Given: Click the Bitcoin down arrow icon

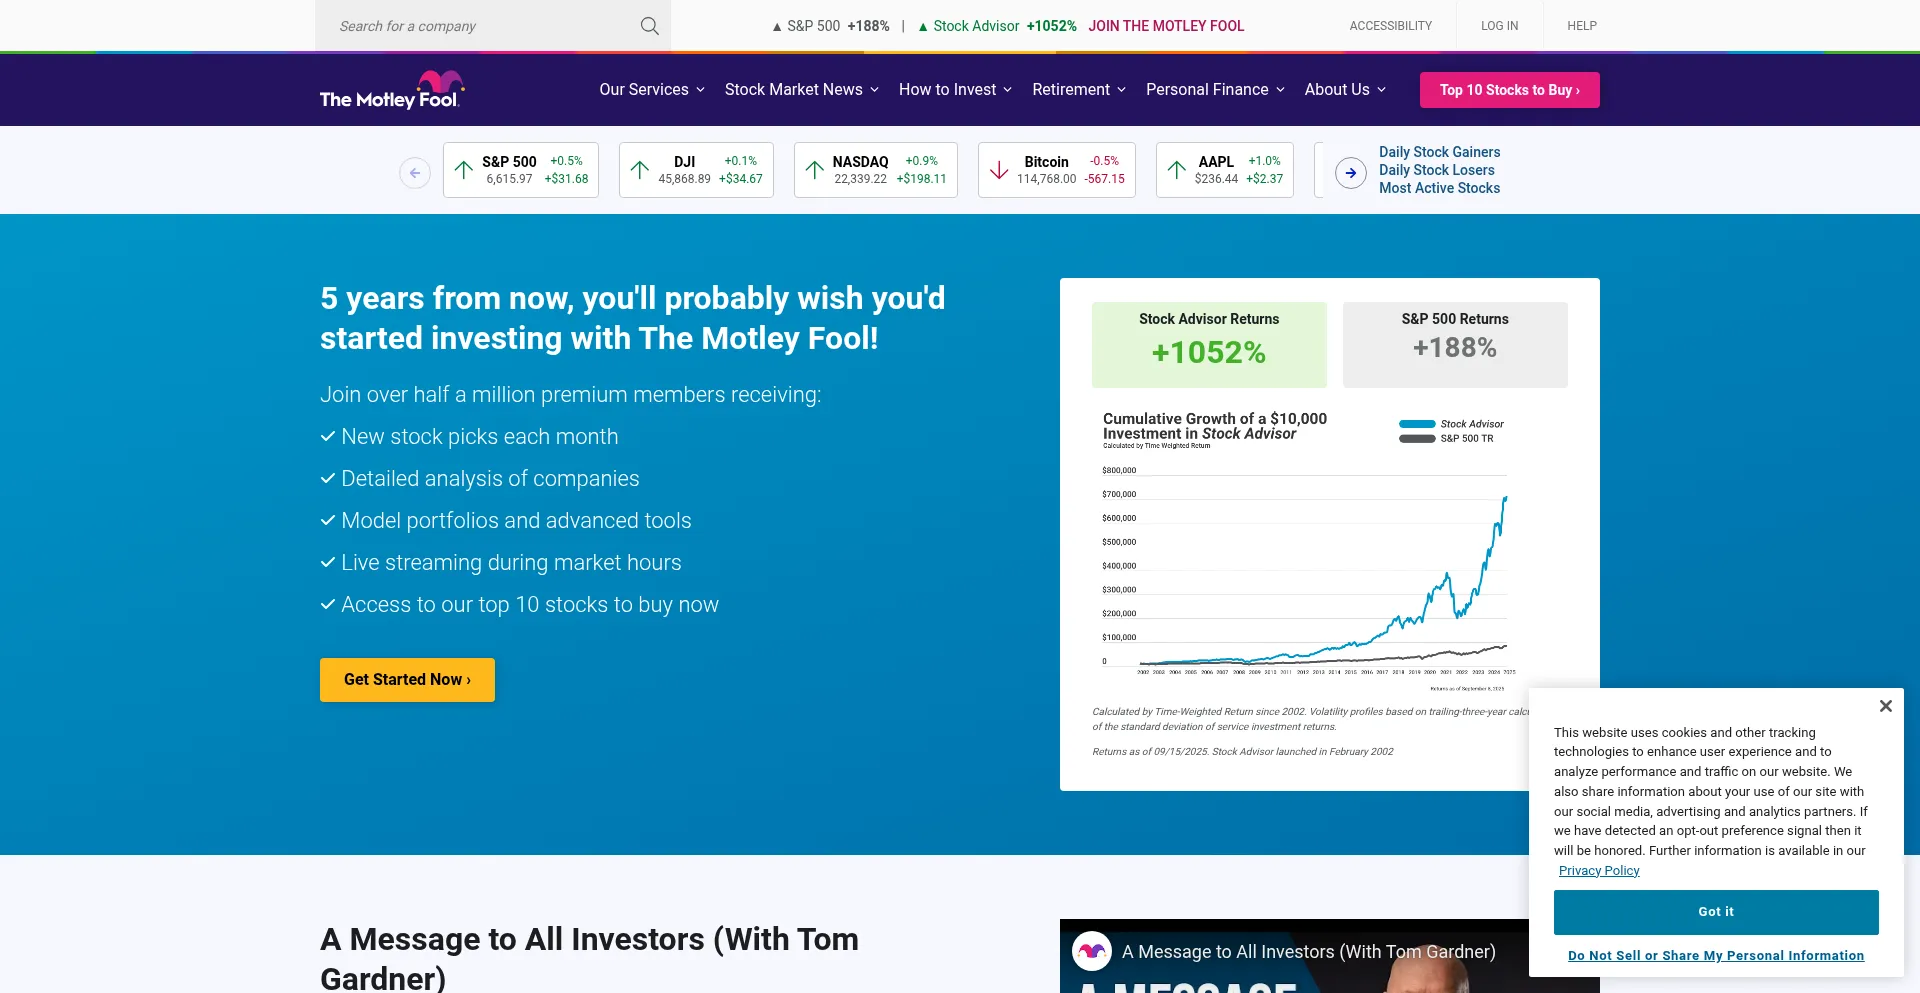Looking at the screenshot, I should tap(999, 170).
